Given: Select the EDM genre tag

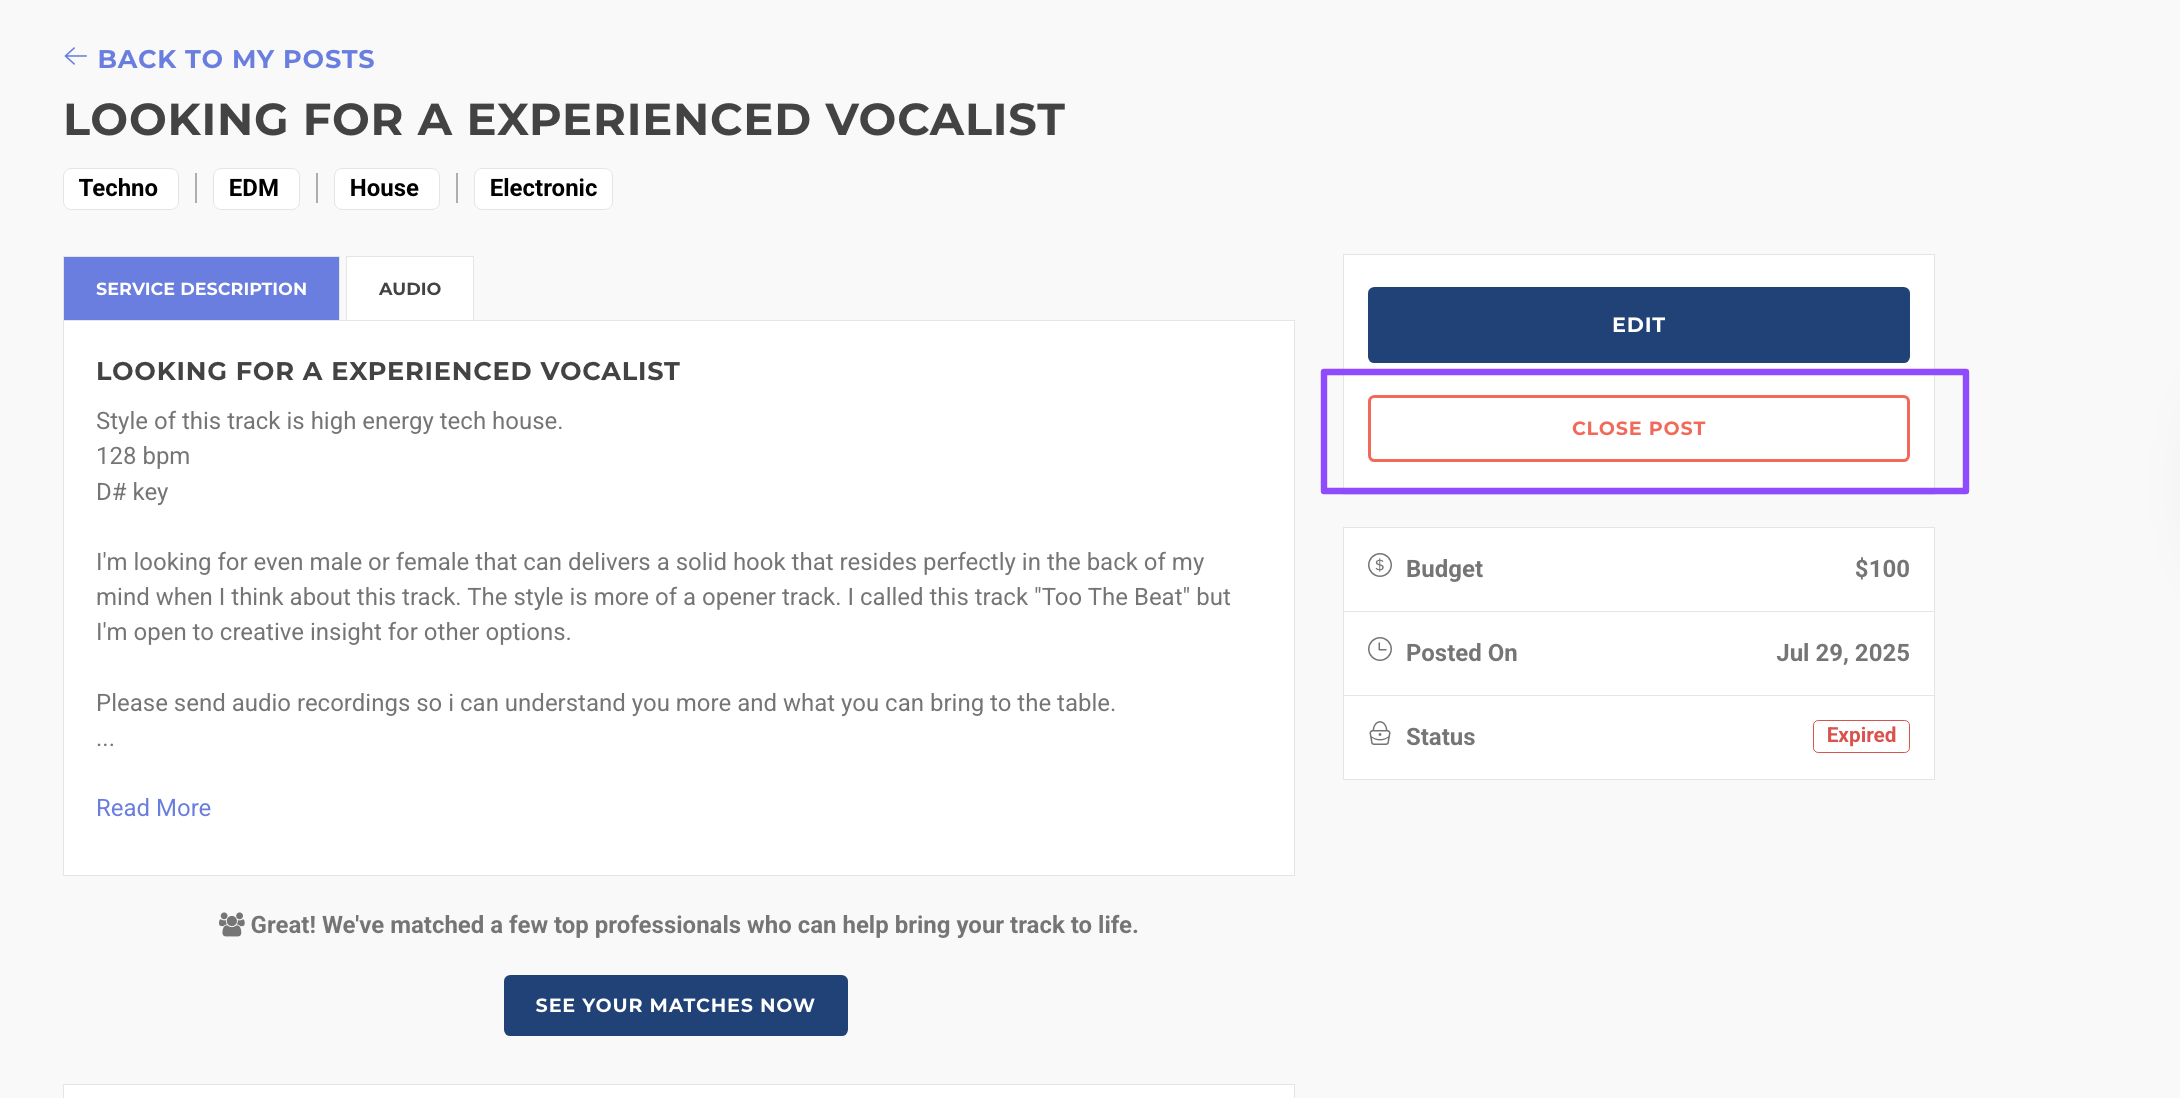Looking at the screenshot, I should point(254,189).
